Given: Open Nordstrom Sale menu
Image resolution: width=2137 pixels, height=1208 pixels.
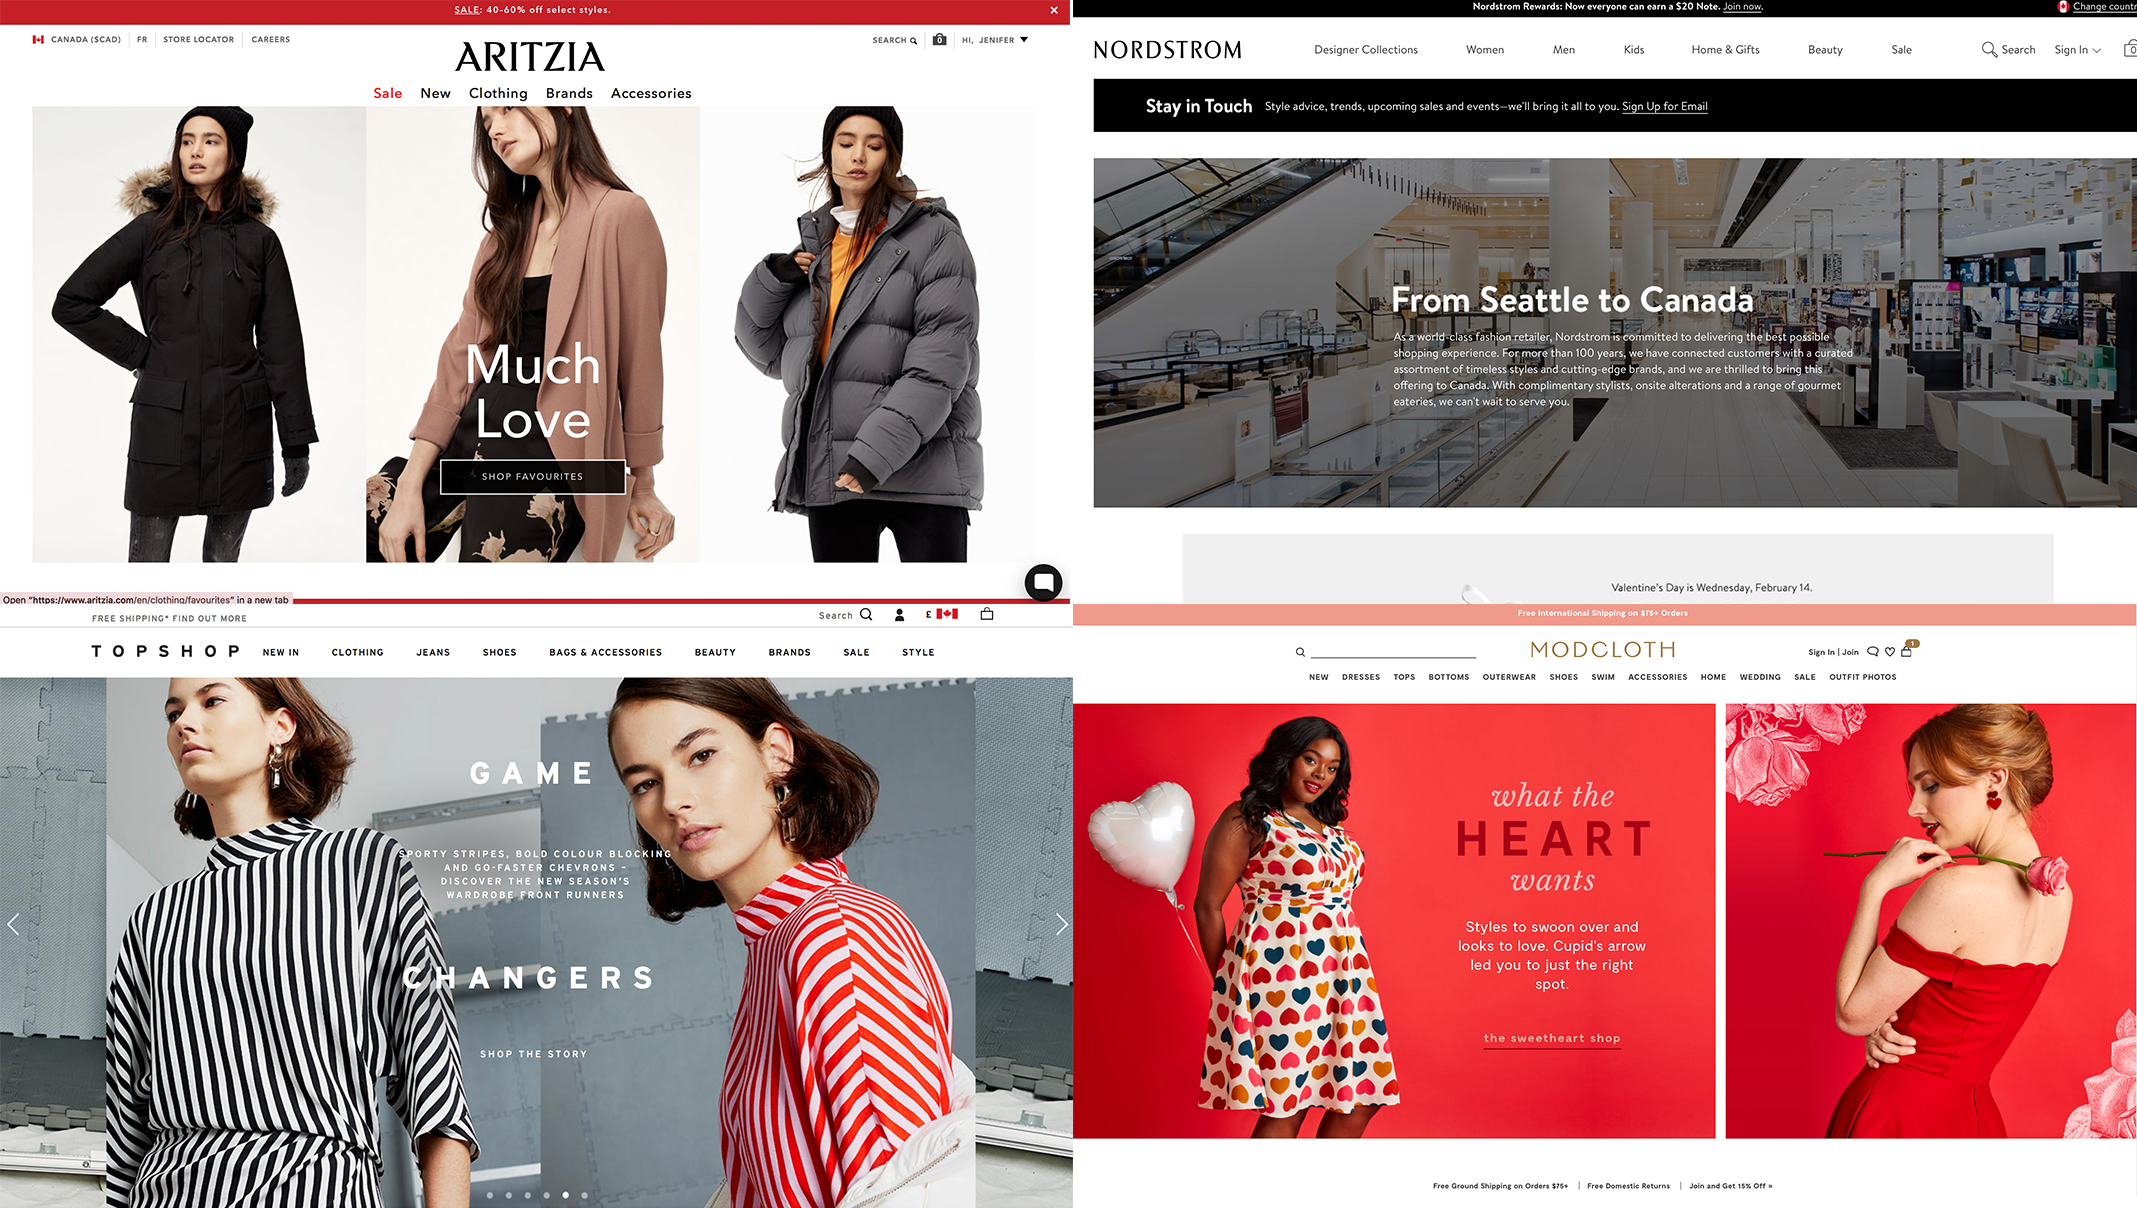Looking at the screenshot, I should point(1902,50).
